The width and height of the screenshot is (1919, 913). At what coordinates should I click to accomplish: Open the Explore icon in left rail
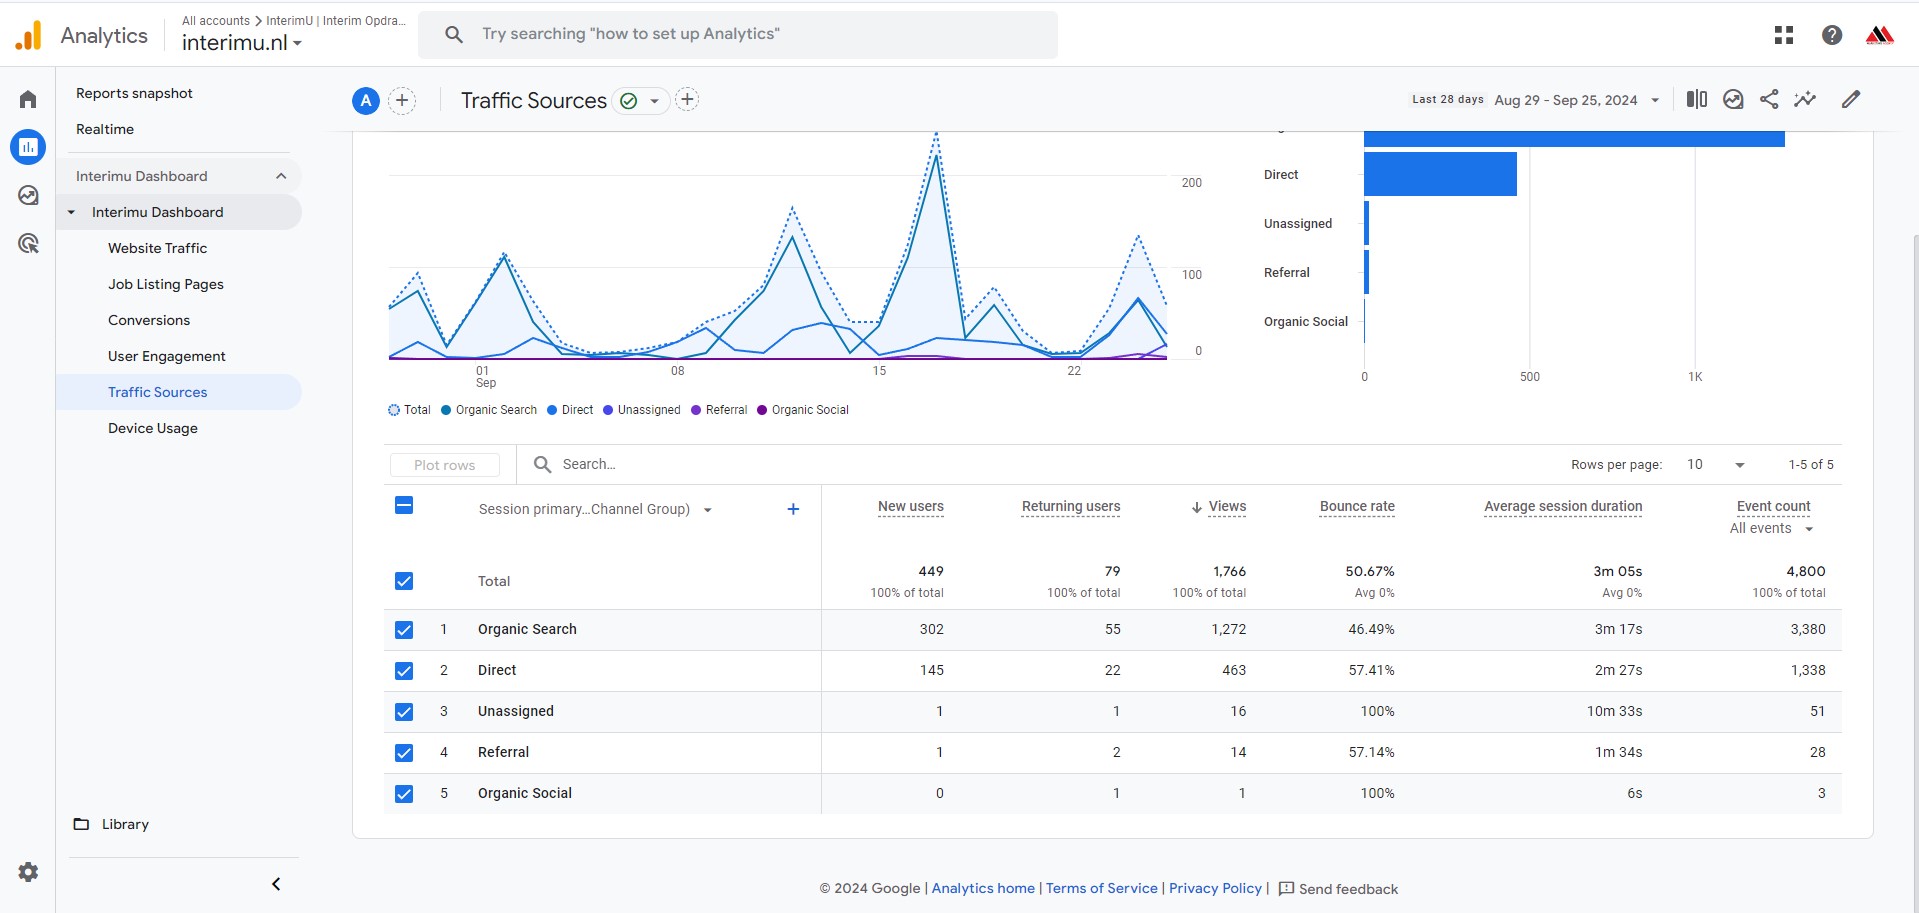[x=28, y=195]
